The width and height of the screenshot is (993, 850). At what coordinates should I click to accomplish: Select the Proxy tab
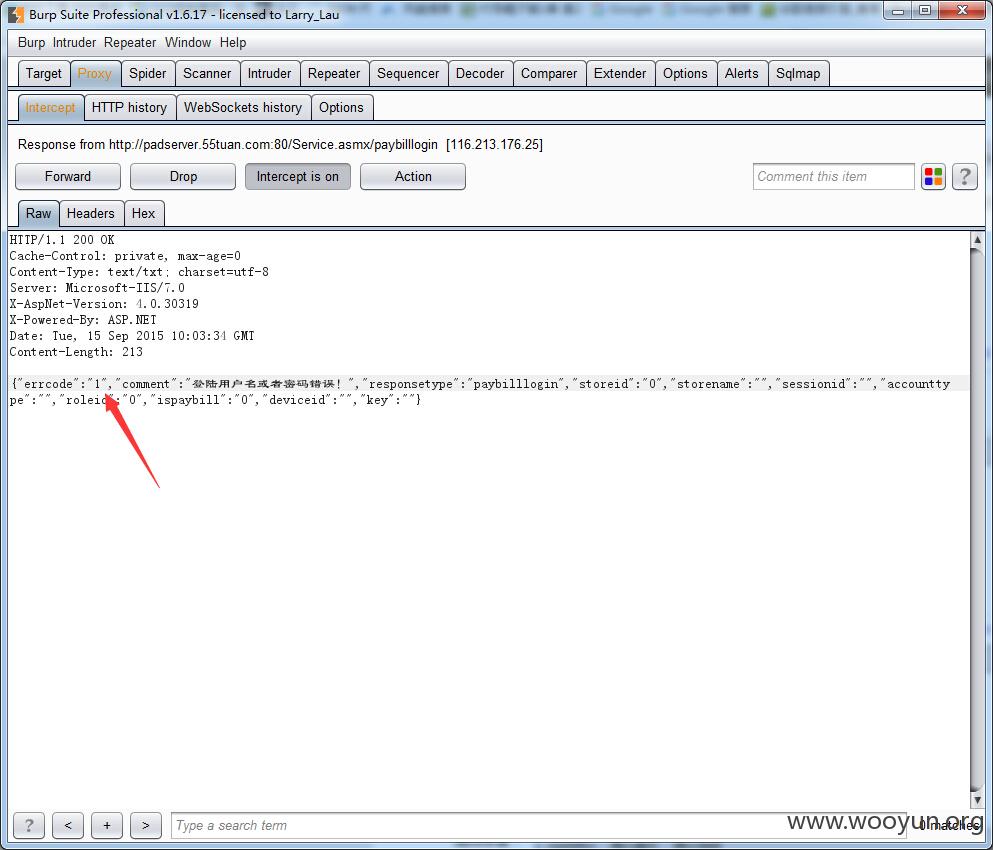coord(95,73)
